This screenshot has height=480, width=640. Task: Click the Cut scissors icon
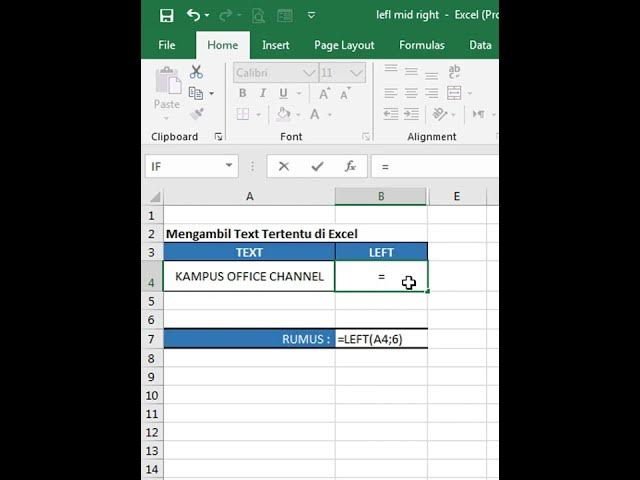(x=196, y=72)
